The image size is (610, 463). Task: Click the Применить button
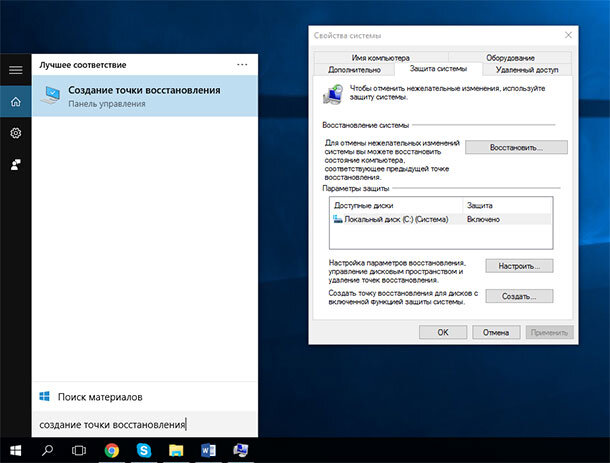tap(549, 332)
